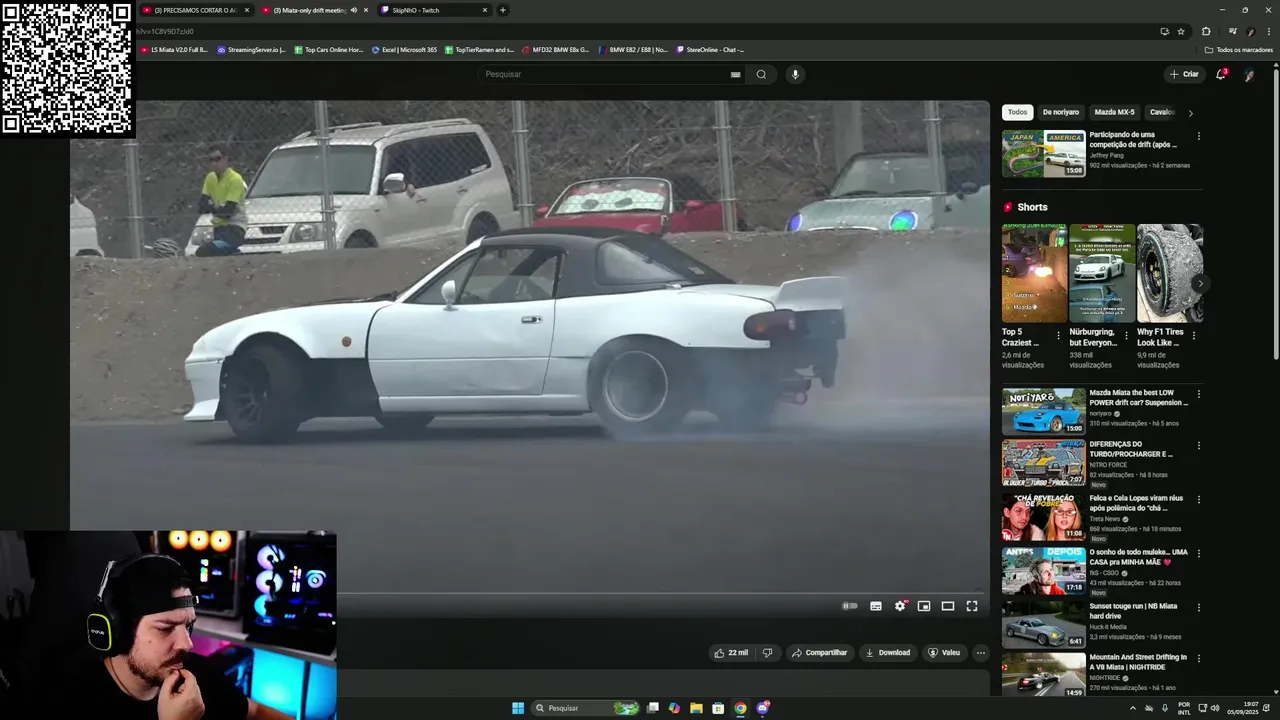
Task: Click the Valeu button
Action: pyautogui.click(x=944, y=653)
